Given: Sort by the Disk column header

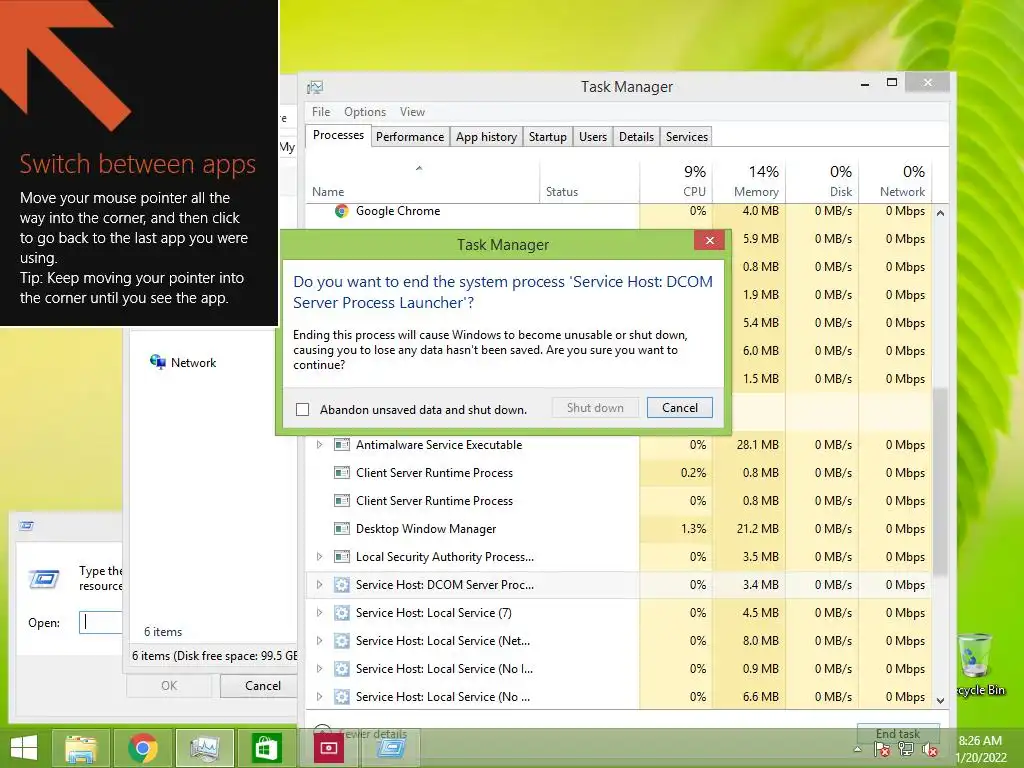Looking at the screenshot, I should pyautogui.click(x=822, y=182).
